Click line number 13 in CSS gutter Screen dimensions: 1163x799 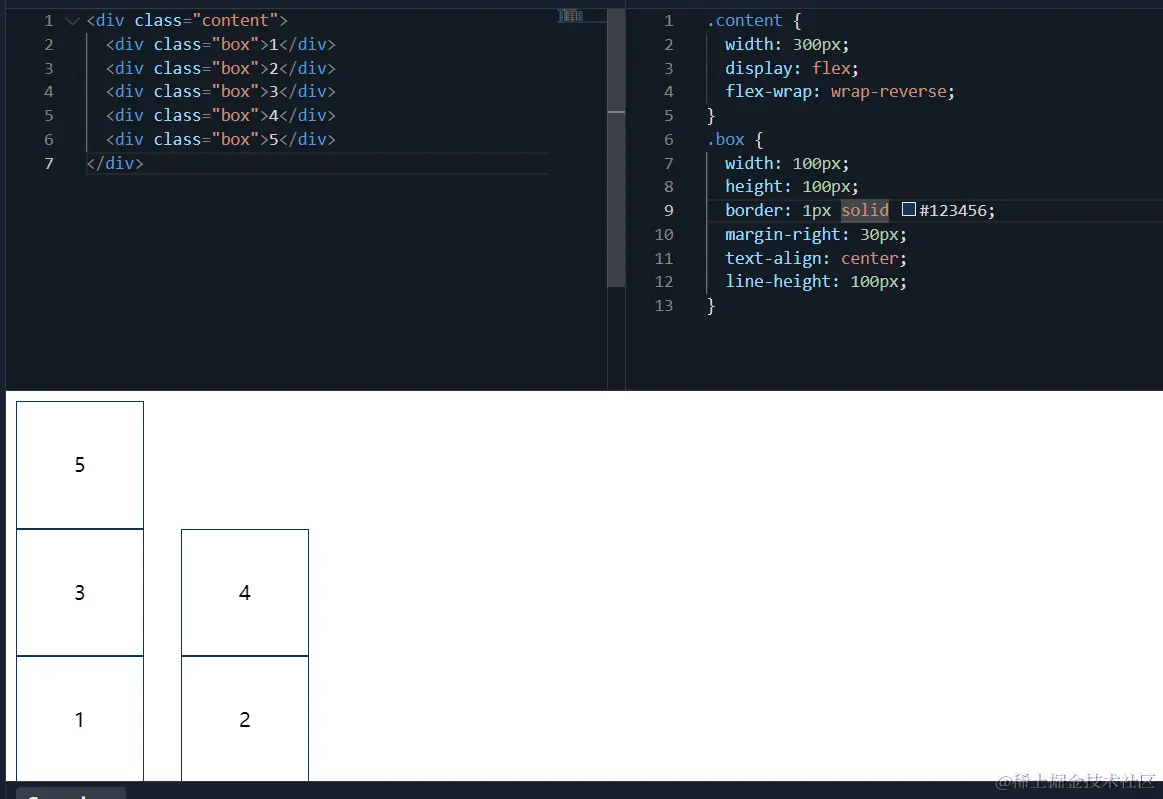(664, 306)
